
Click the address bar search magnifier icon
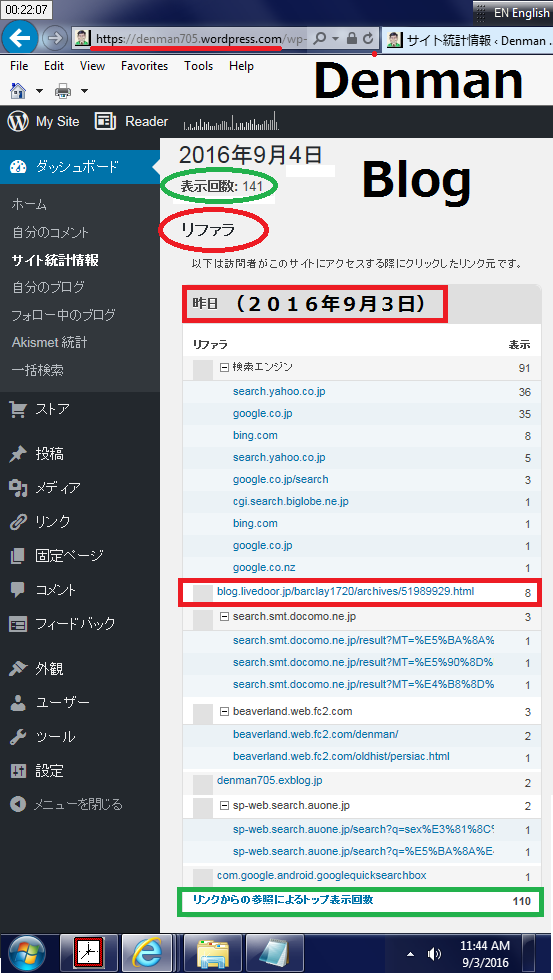click(319, 39)
